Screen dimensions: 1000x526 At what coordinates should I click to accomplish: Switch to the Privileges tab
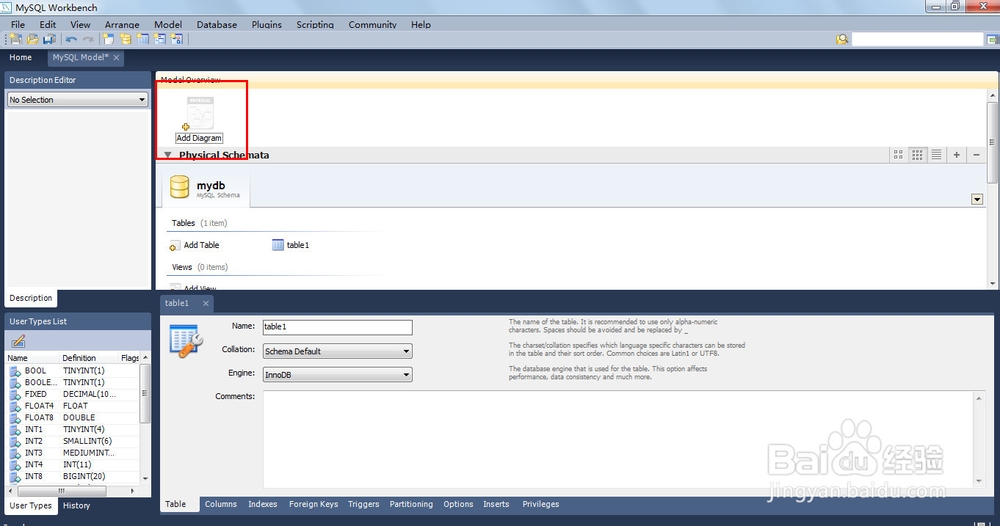coord(541,504)
